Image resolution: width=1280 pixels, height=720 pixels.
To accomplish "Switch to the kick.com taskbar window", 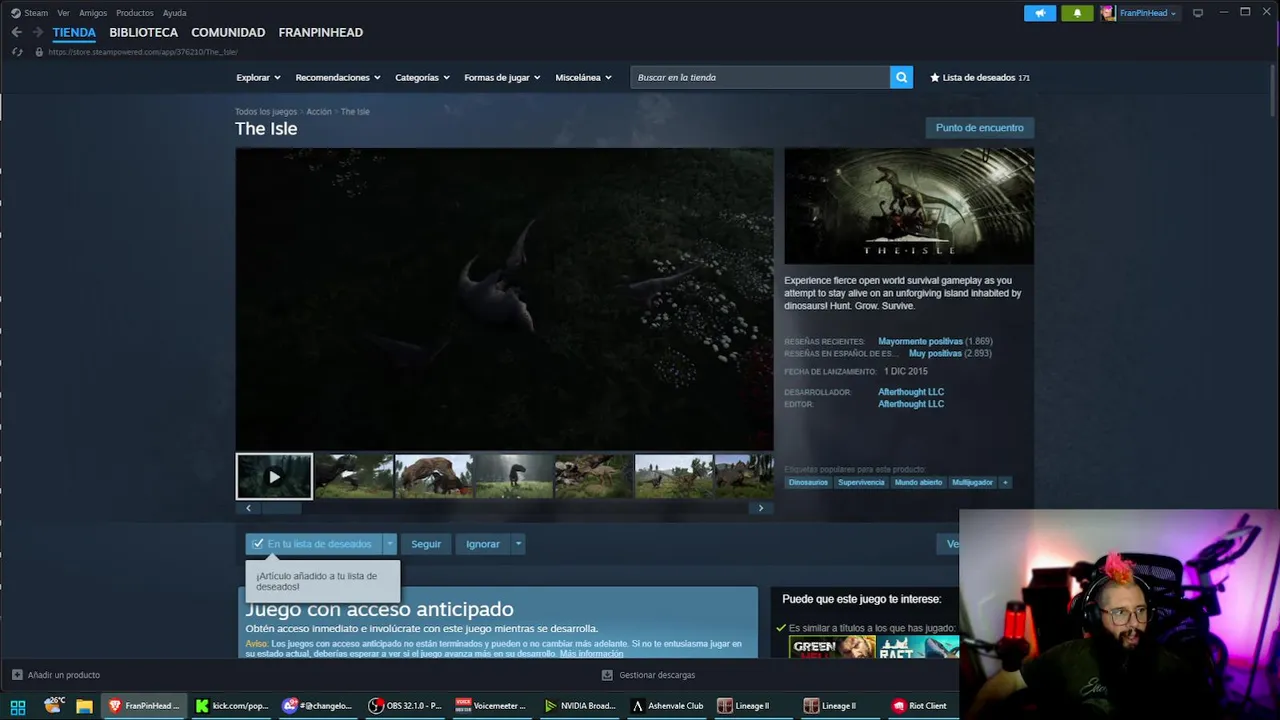I will tap(232, 706).
